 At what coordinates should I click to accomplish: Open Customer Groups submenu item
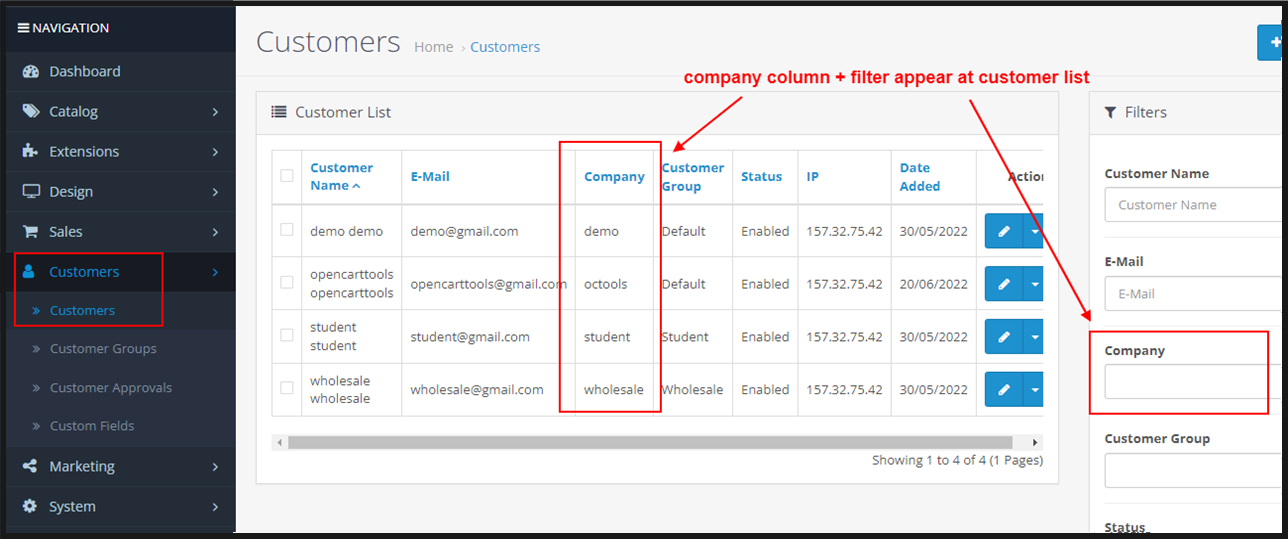click(103, 349)
